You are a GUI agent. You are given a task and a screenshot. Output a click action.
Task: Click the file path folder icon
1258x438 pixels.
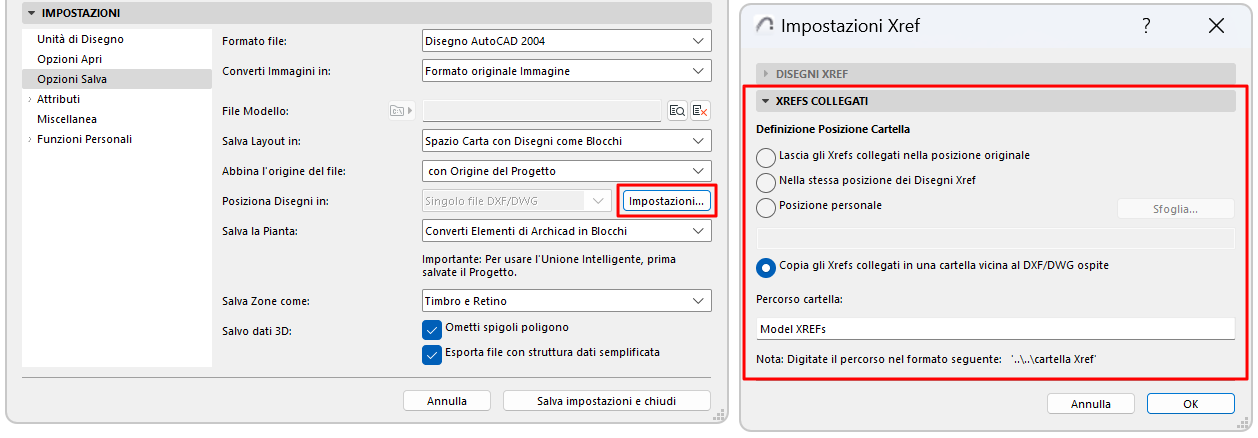tap(400, 111)
